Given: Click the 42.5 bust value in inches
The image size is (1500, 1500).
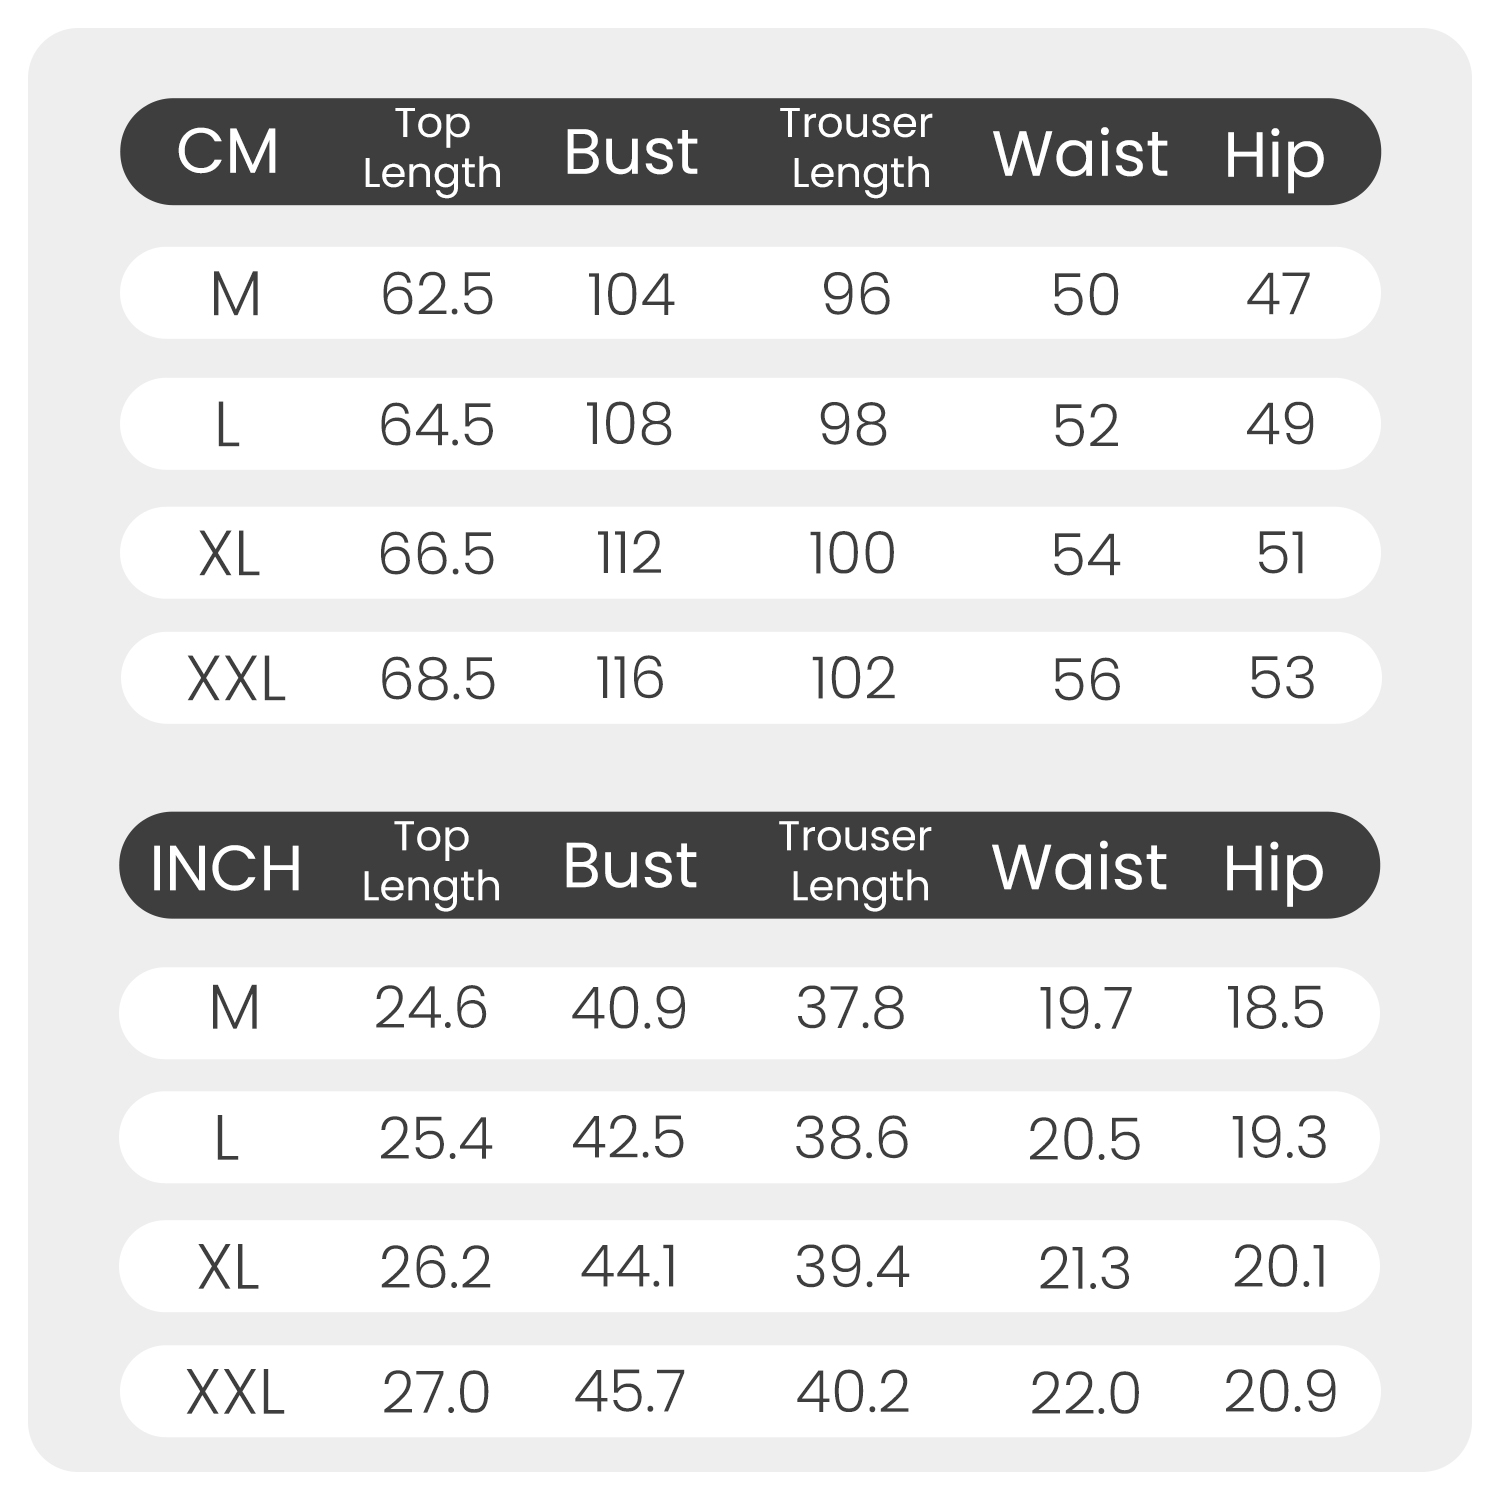Looking at the screenshot, I should tap(628, 1137).
